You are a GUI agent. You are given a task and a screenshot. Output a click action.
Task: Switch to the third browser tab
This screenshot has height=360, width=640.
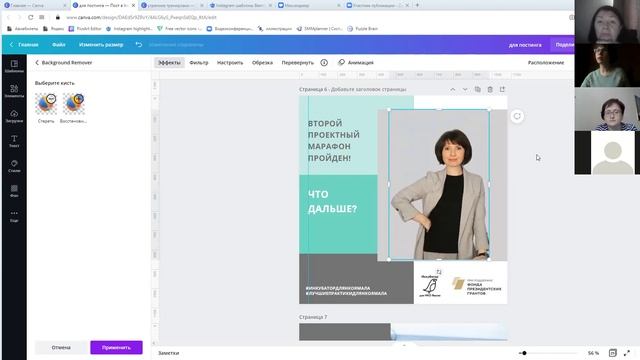[172, 5]
